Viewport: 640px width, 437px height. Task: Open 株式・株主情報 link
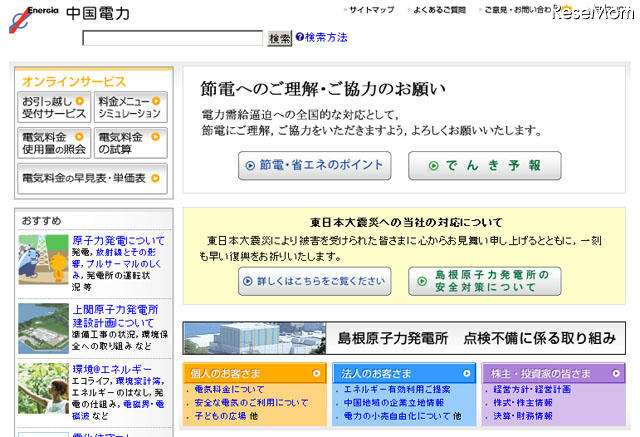point(523,403)
